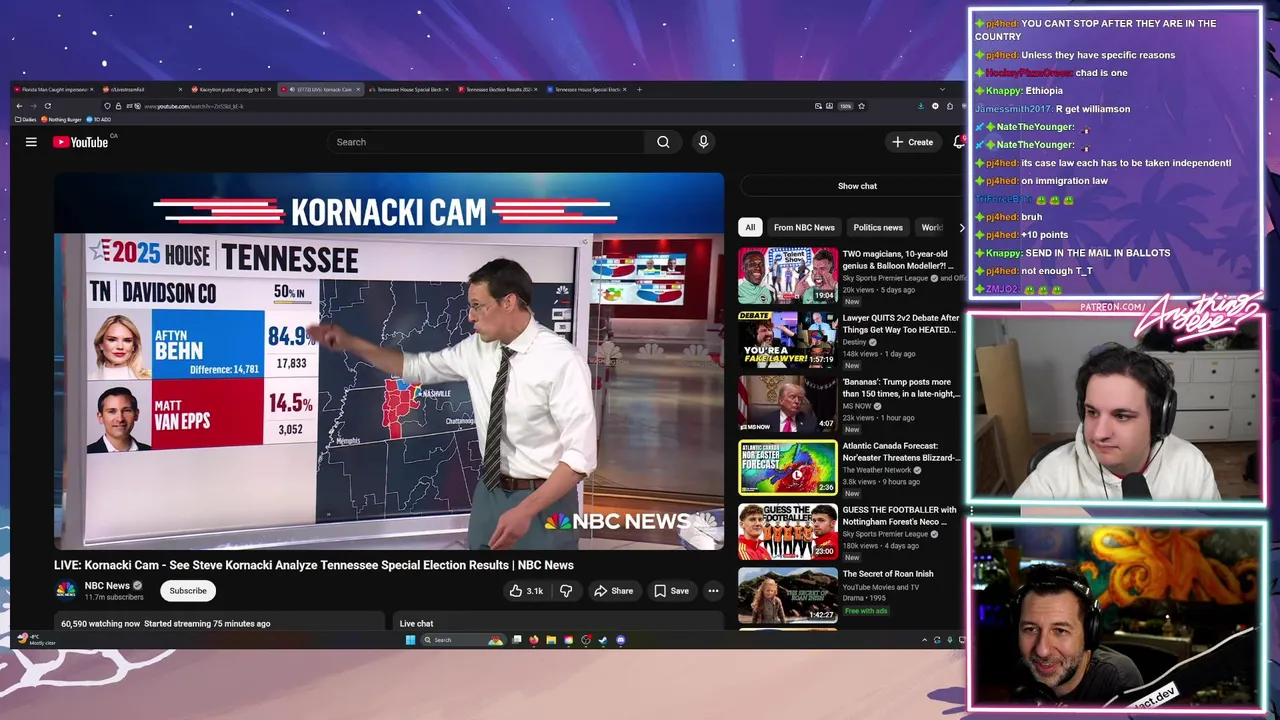
Task: Open the Dailies bookmarks folder
Action: click(x=26, y=119)
